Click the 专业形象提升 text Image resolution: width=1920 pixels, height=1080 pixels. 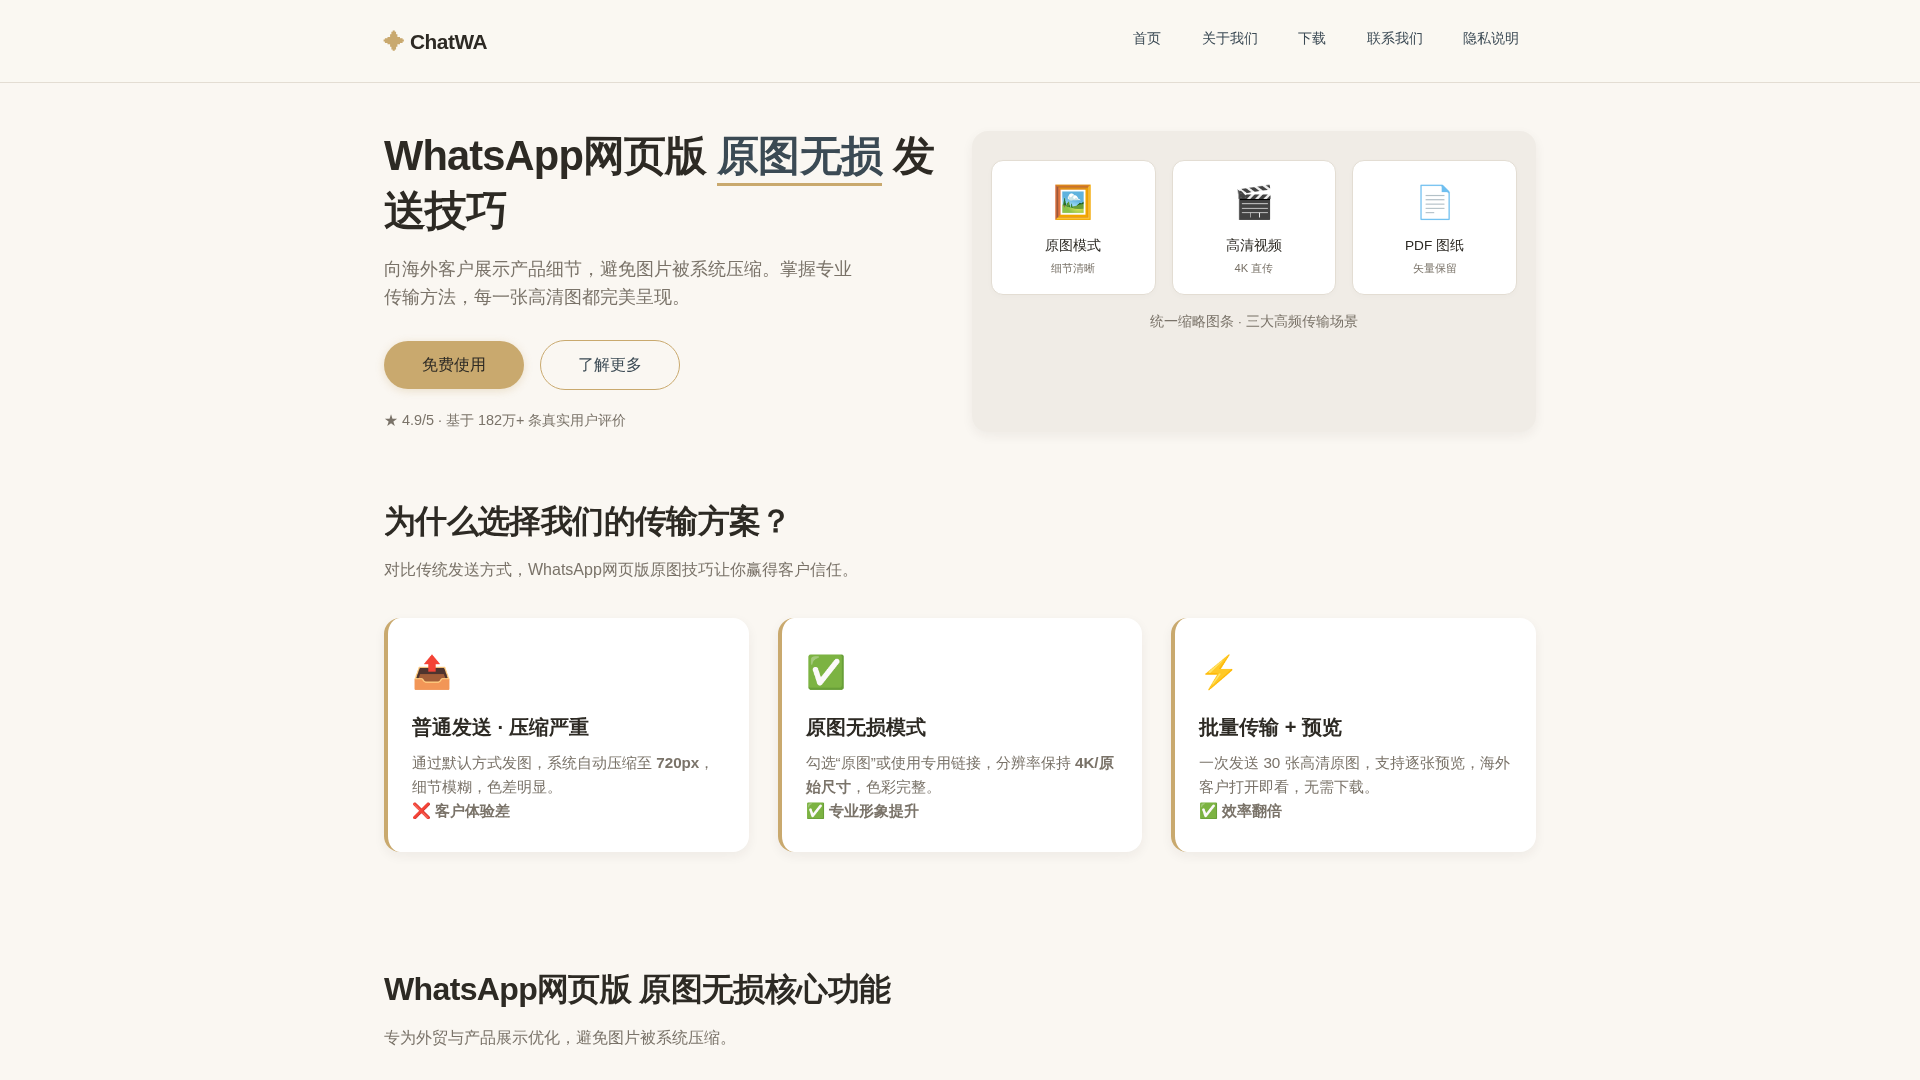point(873,811)
